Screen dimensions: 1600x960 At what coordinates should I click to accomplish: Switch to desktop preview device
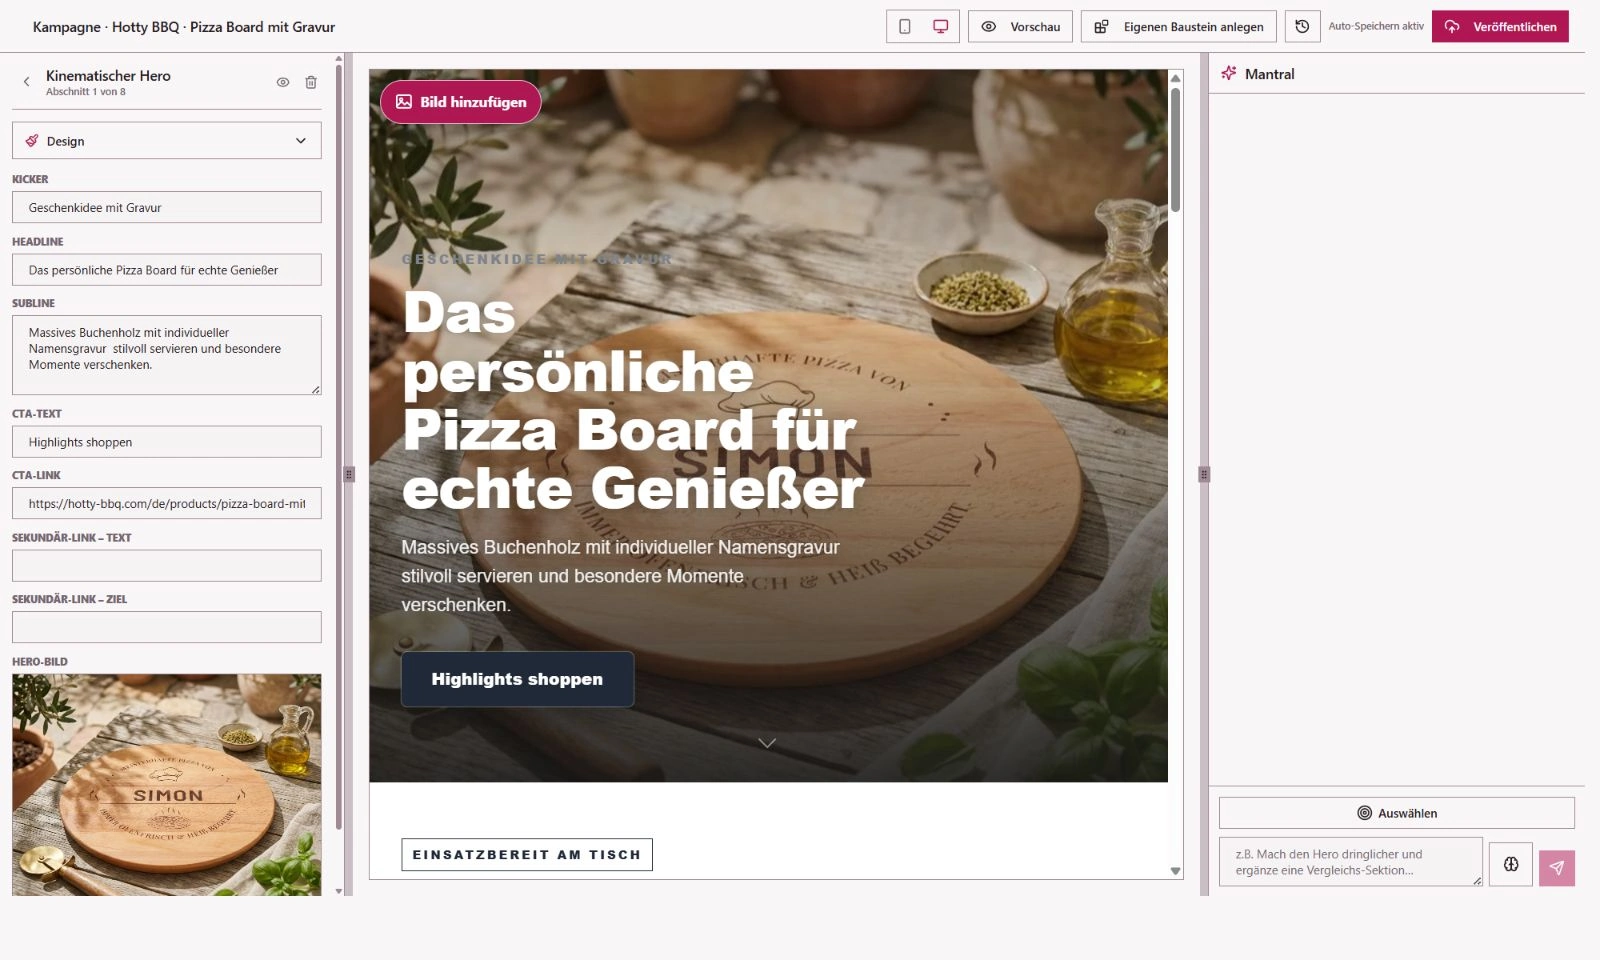pyautogui.click(x=941, y=27)
